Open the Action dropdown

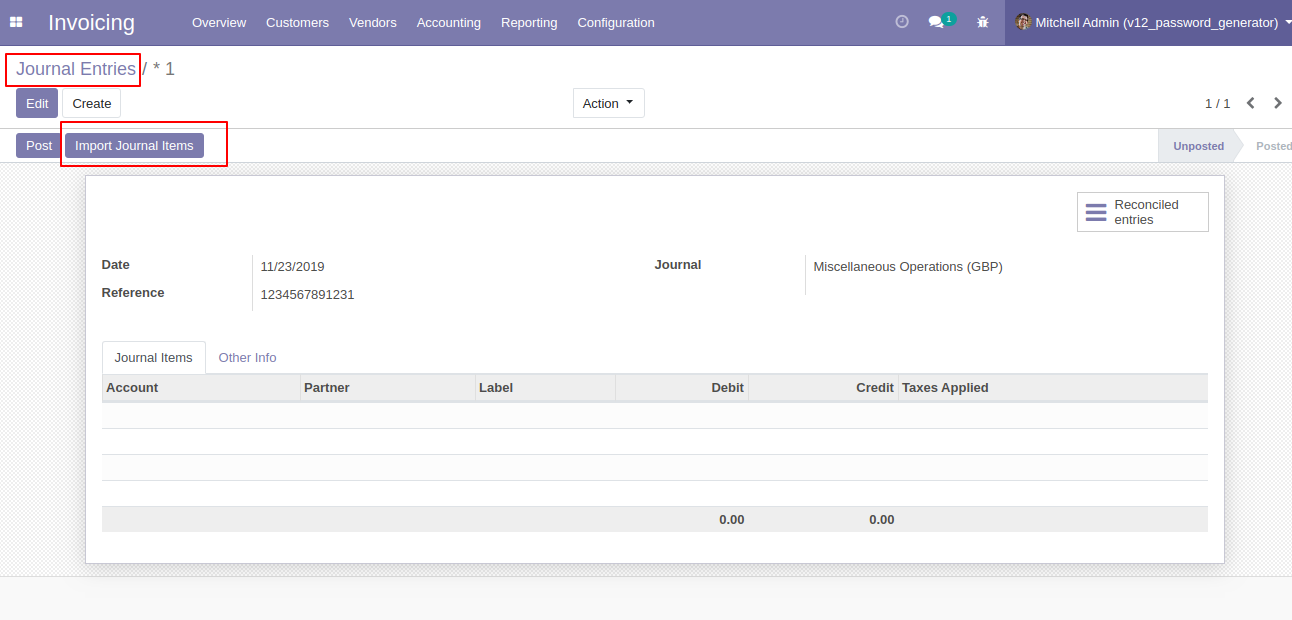[x=608, y=103]
